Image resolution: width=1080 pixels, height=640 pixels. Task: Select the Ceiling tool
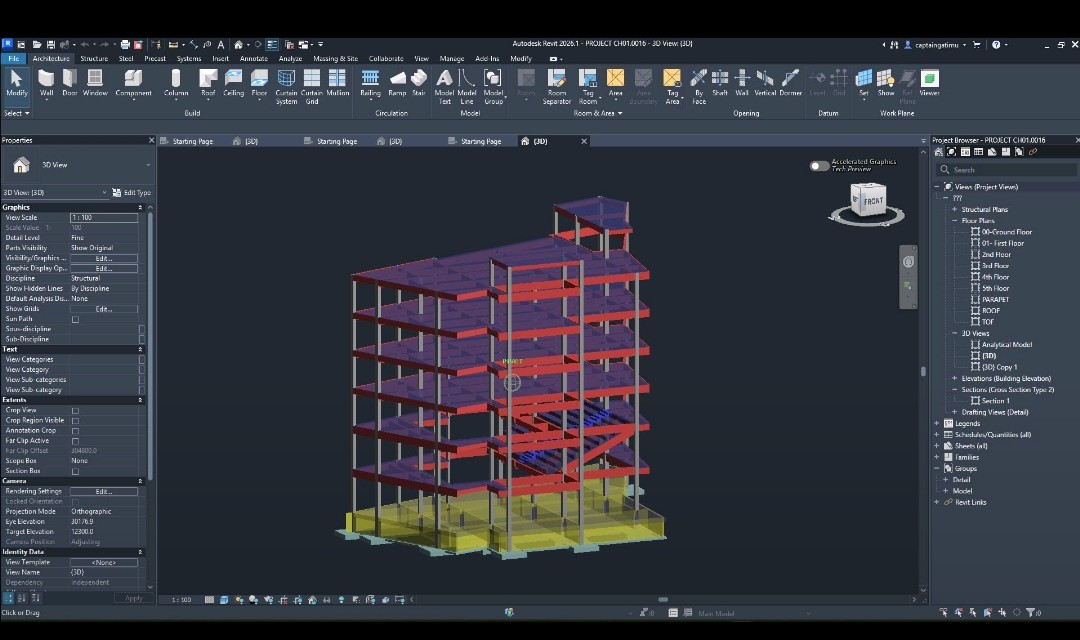pyautogui.click(x=233, y=83)
